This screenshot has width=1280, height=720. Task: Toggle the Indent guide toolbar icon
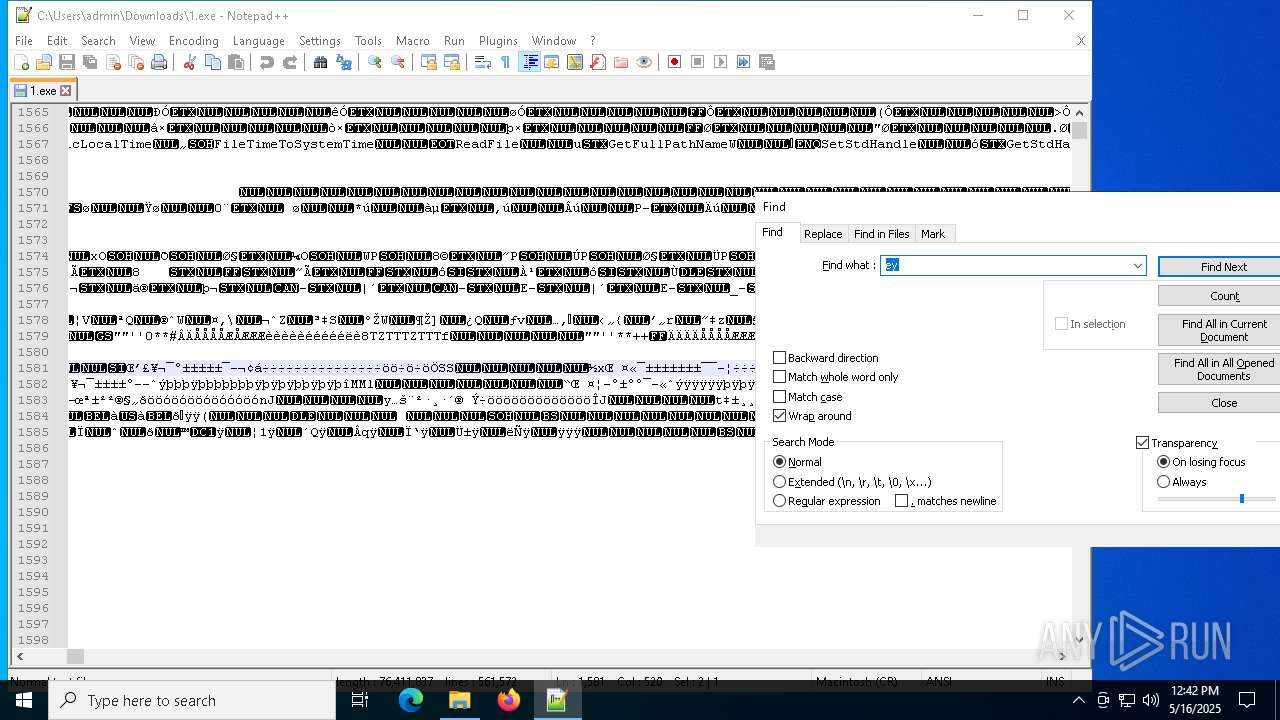point(530,62)
